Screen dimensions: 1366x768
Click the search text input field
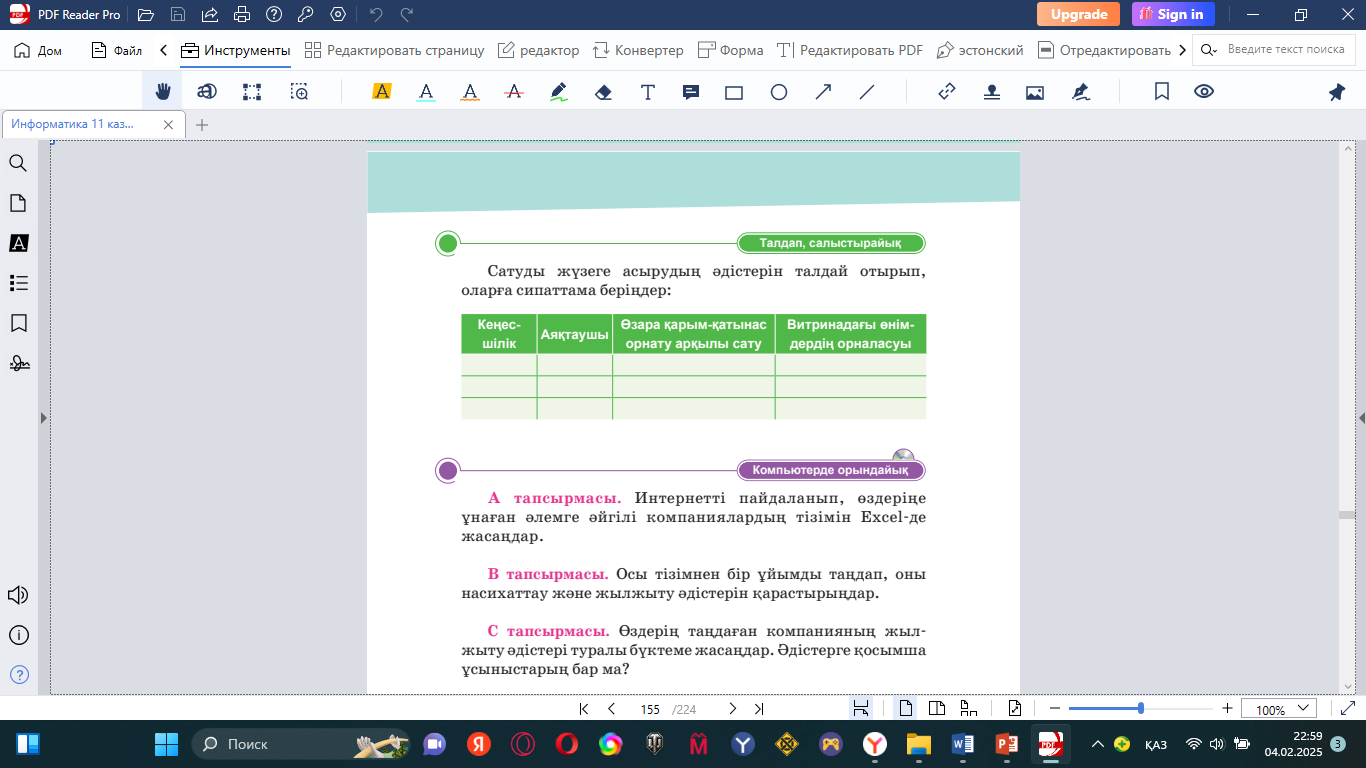click(1284, 50)
